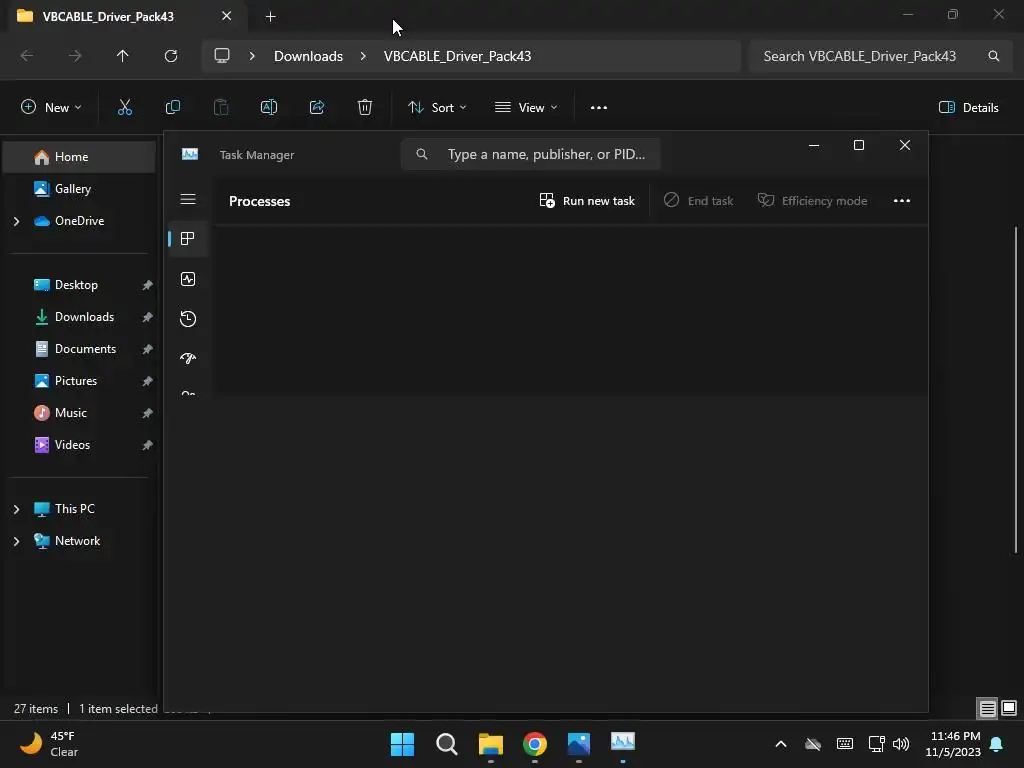Expand the Network tree node

point(16,541)
